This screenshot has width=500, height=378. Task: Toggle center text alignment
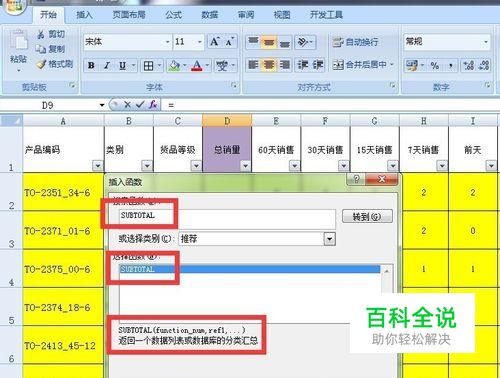click(x=269, y=65)
